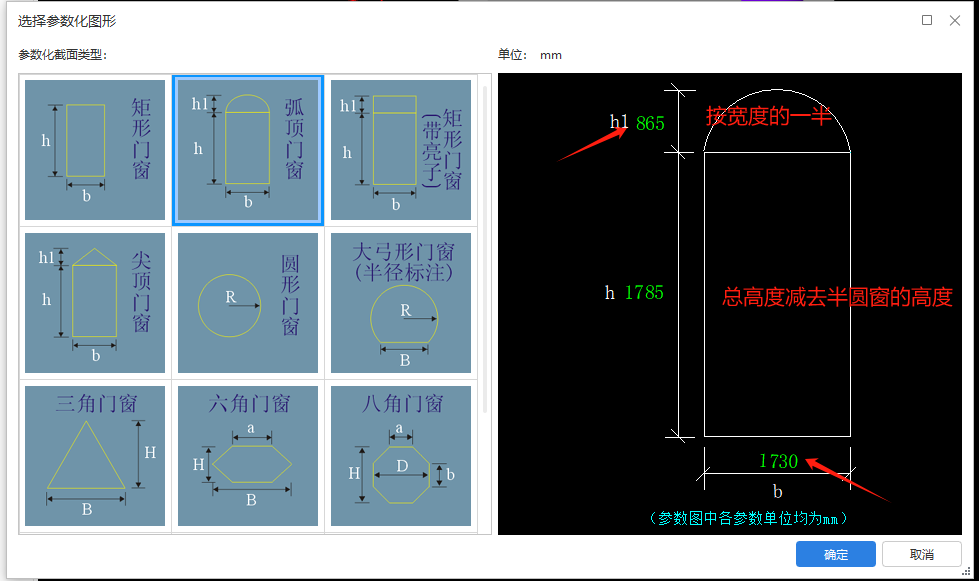Viewport: 979px width, 581px height.
Task: Maximize the 选择参数化图形 dialog
Action: click(927, 20)
